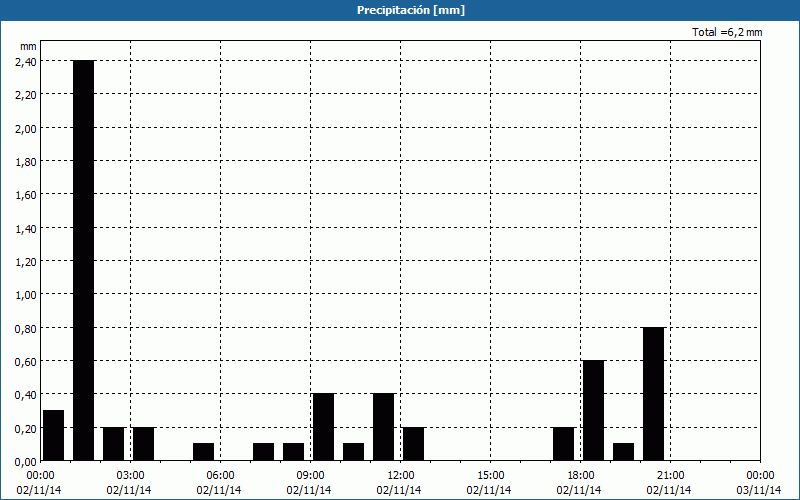The height and width of the screenshot is (500, 800).
Task: Click the 0,20 mm bar ending at 03:00
Action: [113, 444]
